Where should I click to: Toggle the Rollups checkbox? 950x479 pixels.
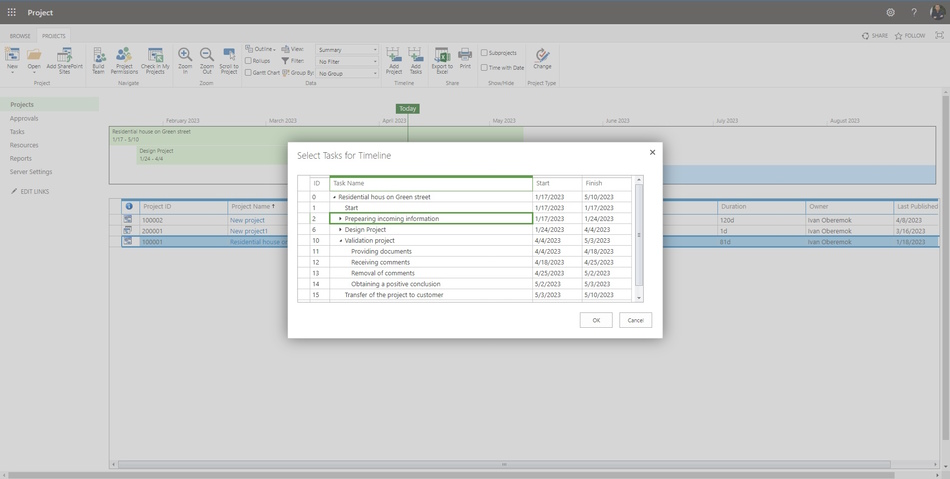248,61
